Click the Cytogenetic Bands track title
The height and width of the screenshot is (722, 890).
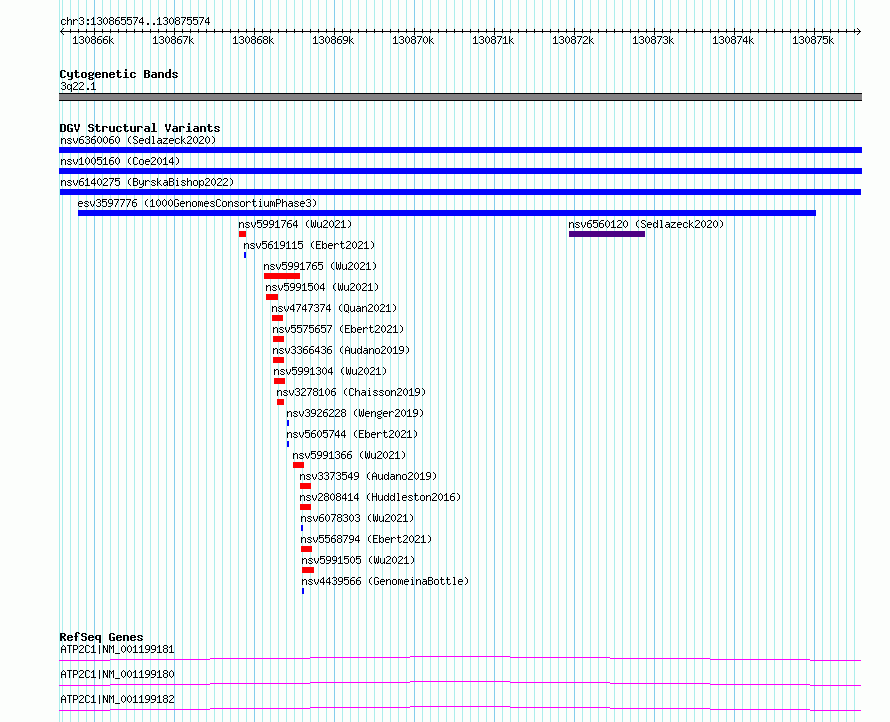[x=119, y=74]
